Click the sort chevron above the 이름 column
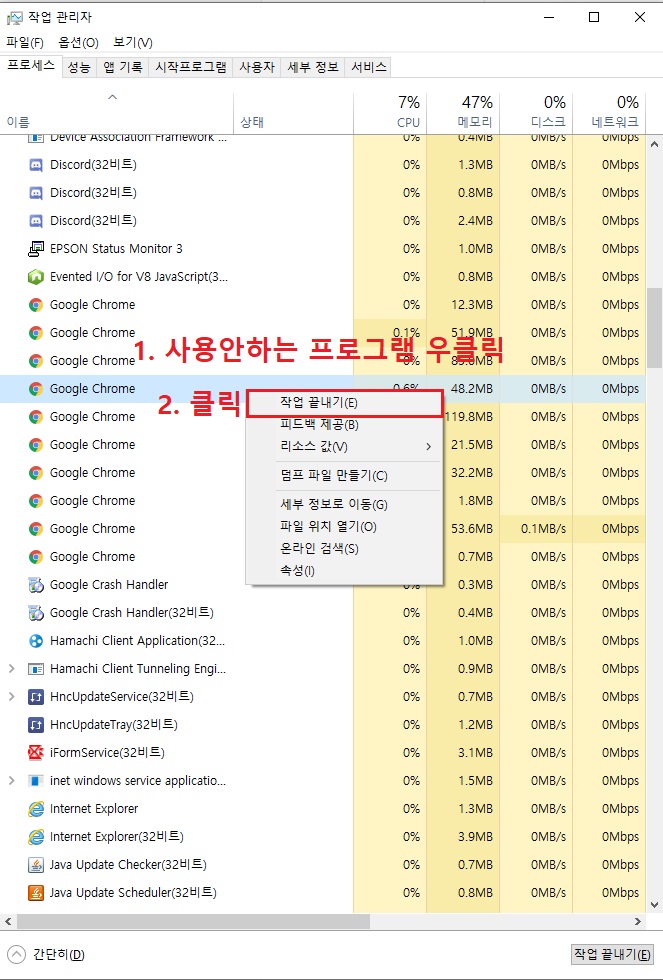 (x=112, y=97)
